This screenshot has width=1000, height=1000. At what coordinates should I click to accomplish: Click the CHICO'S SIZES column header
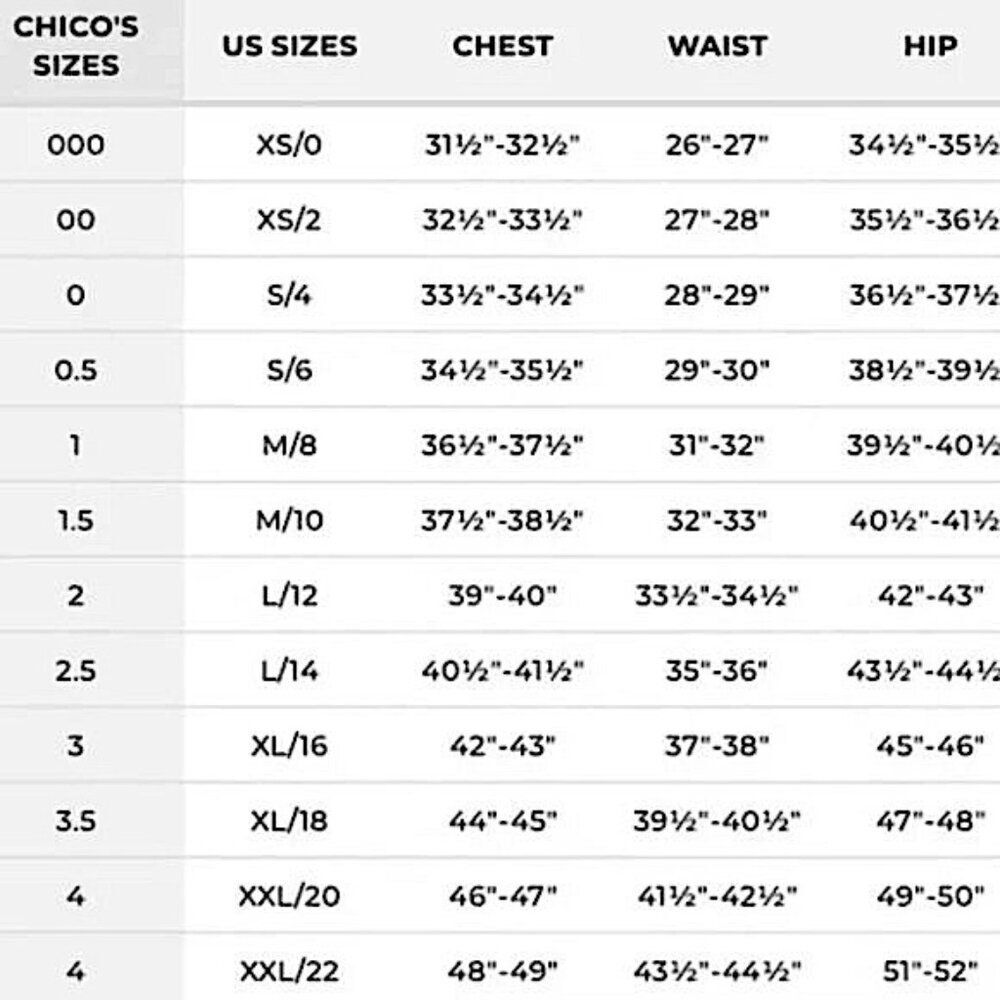point(76,46)
